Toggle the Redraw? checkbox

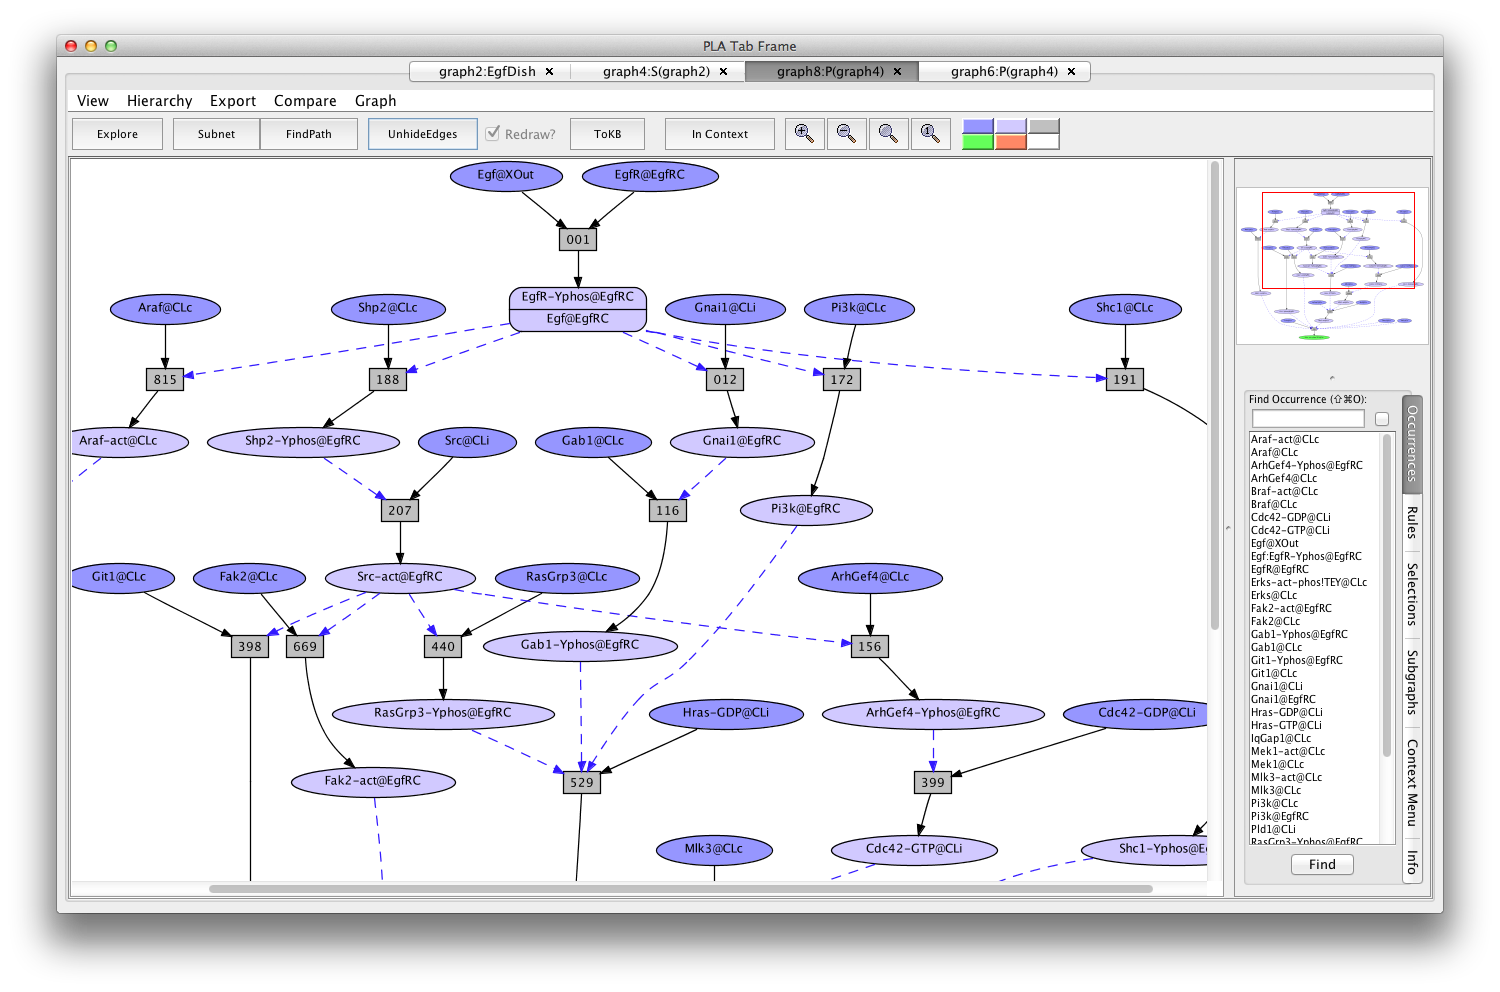point(493,133)
